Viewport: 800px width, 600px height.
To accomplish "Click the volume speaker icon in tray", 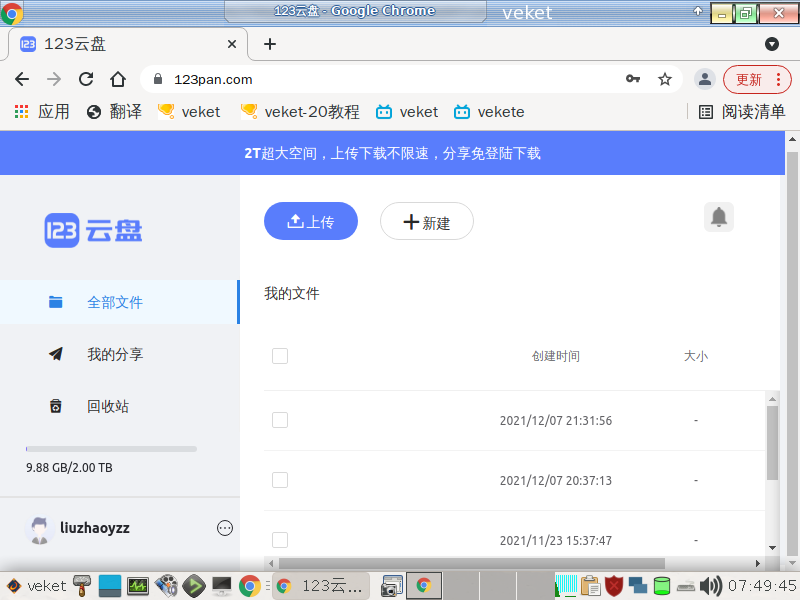I will pos(711,586).
